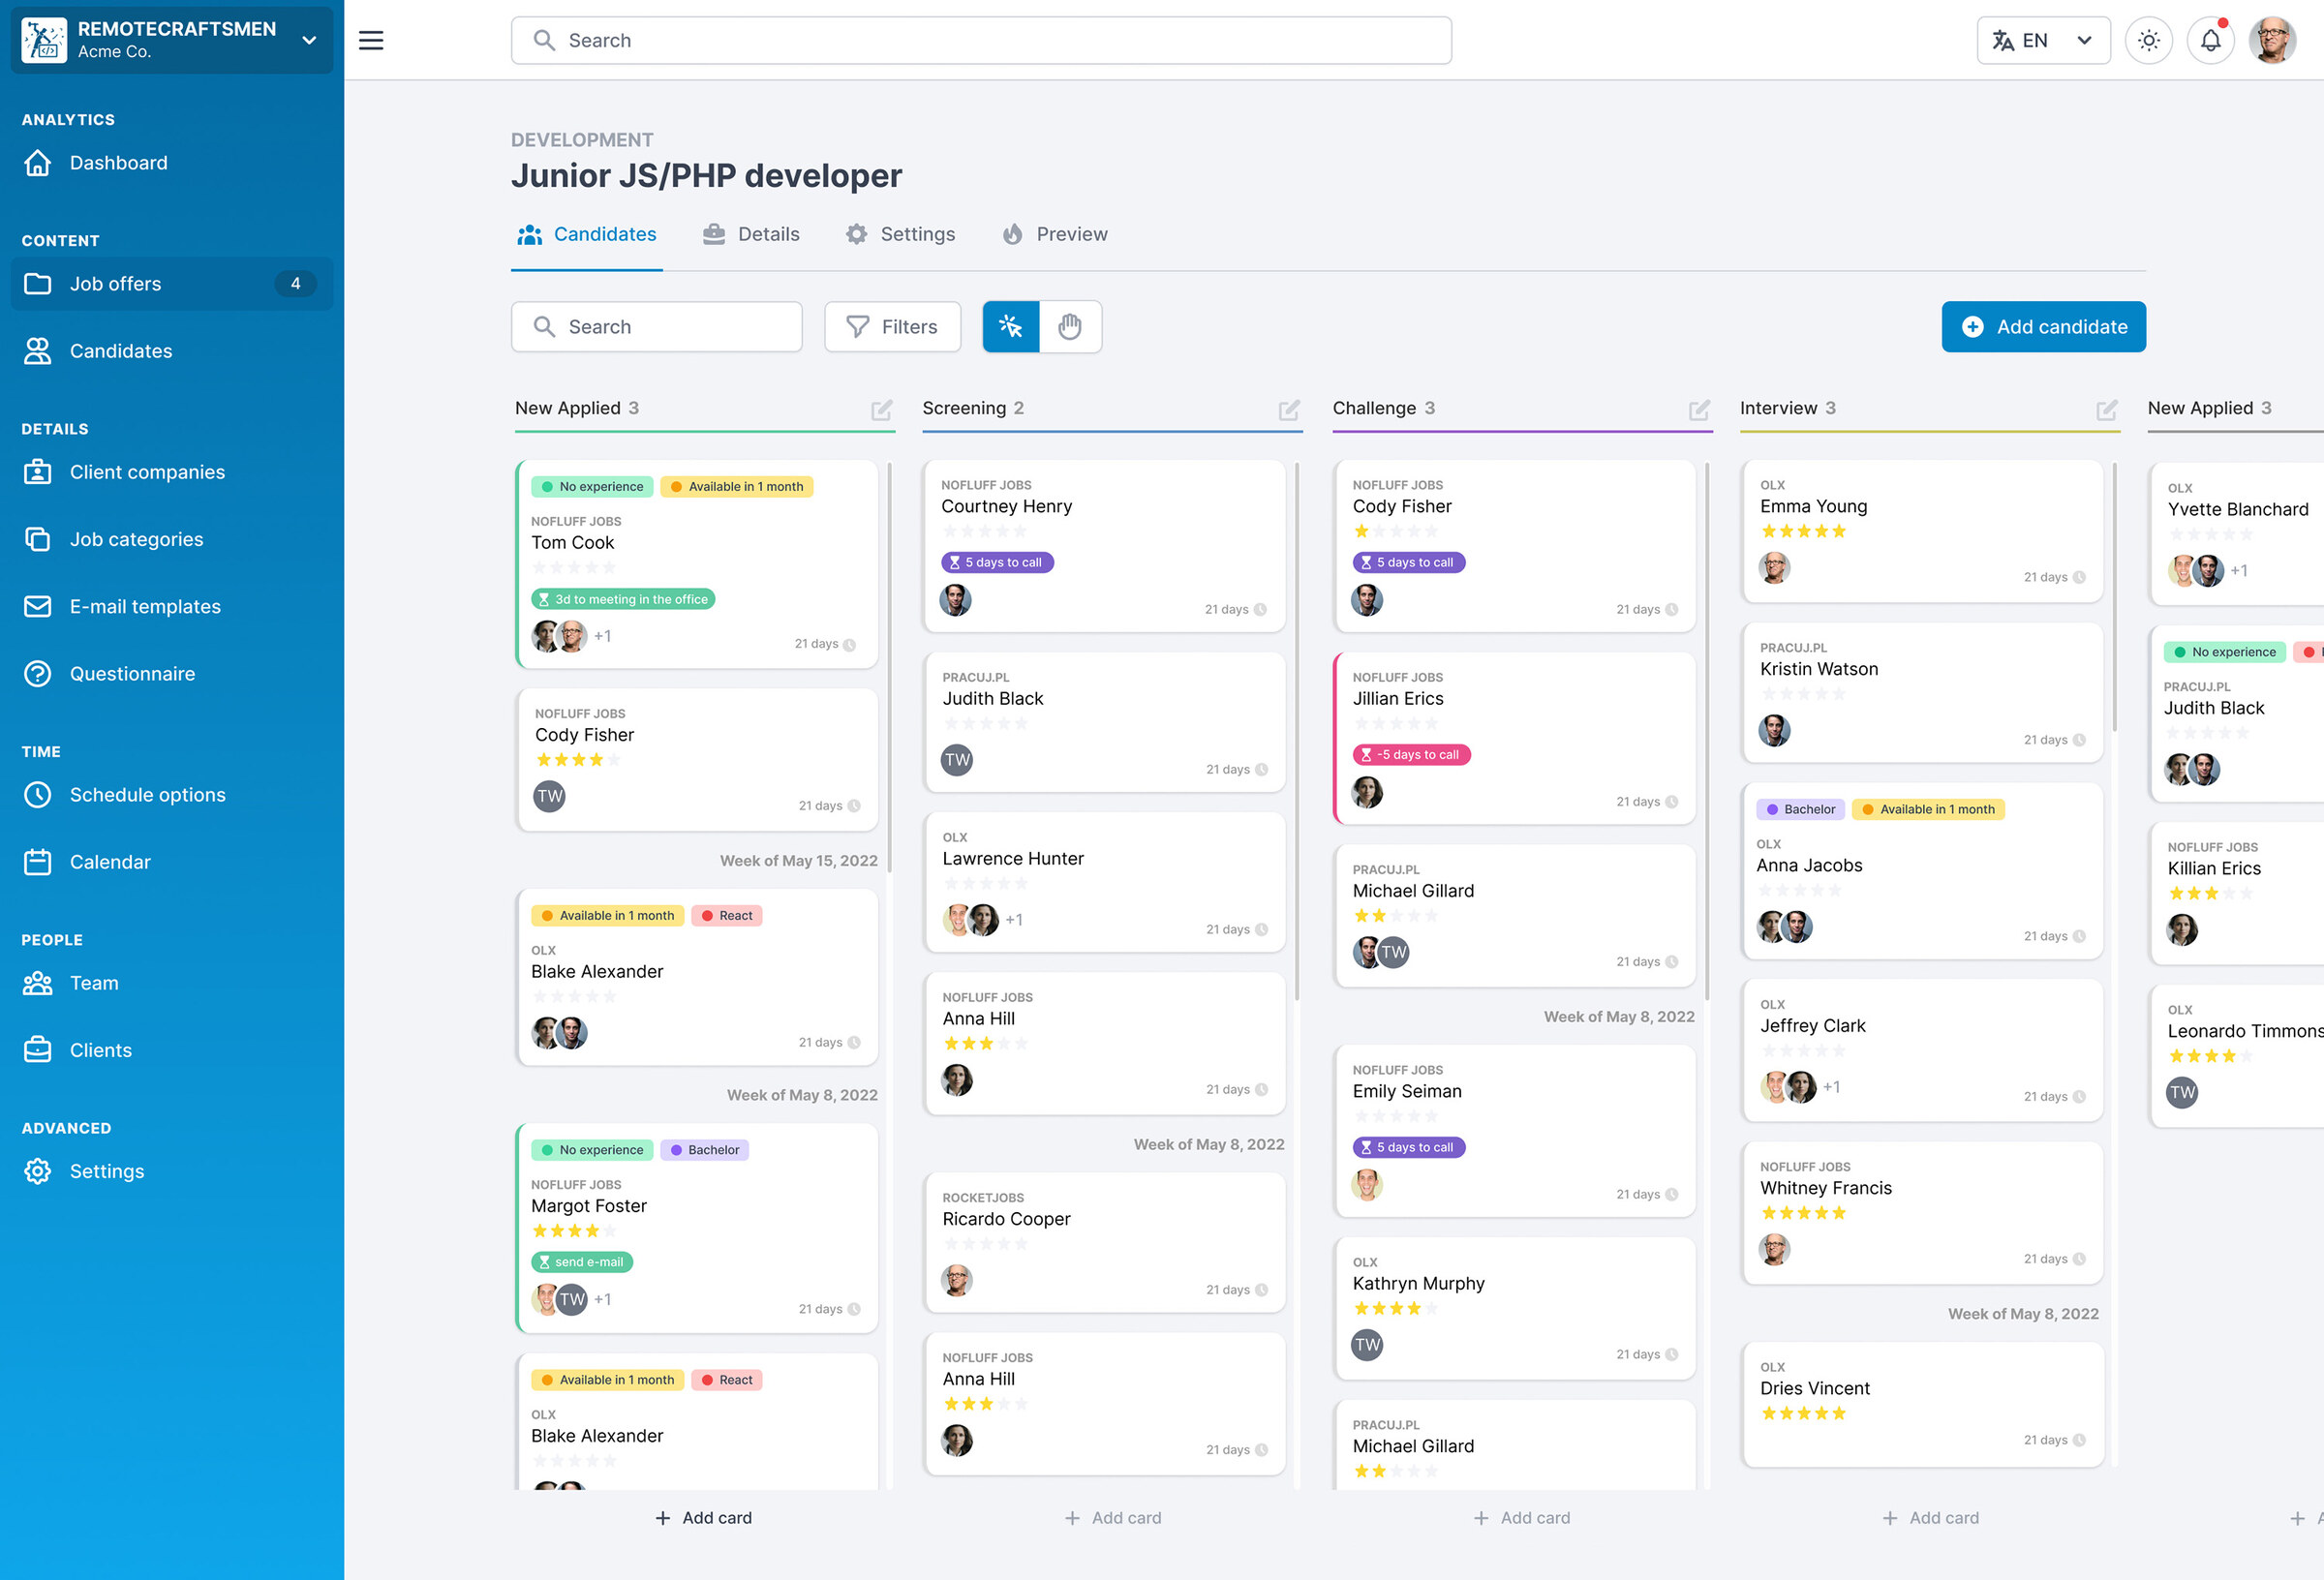Switch to the Candidates tab
The width and height of the screenshot is (2324, 1580).
(586, 234)
